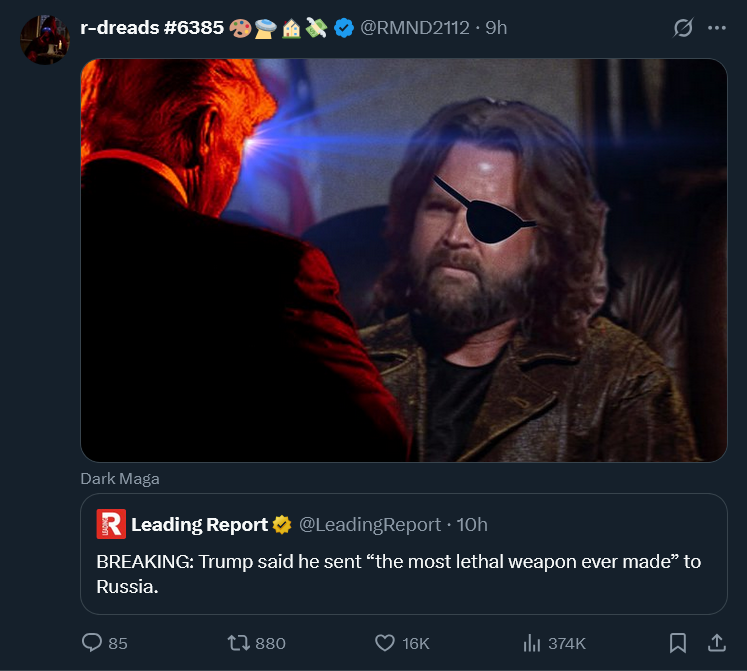Bookmark this post

click(677, 643)
